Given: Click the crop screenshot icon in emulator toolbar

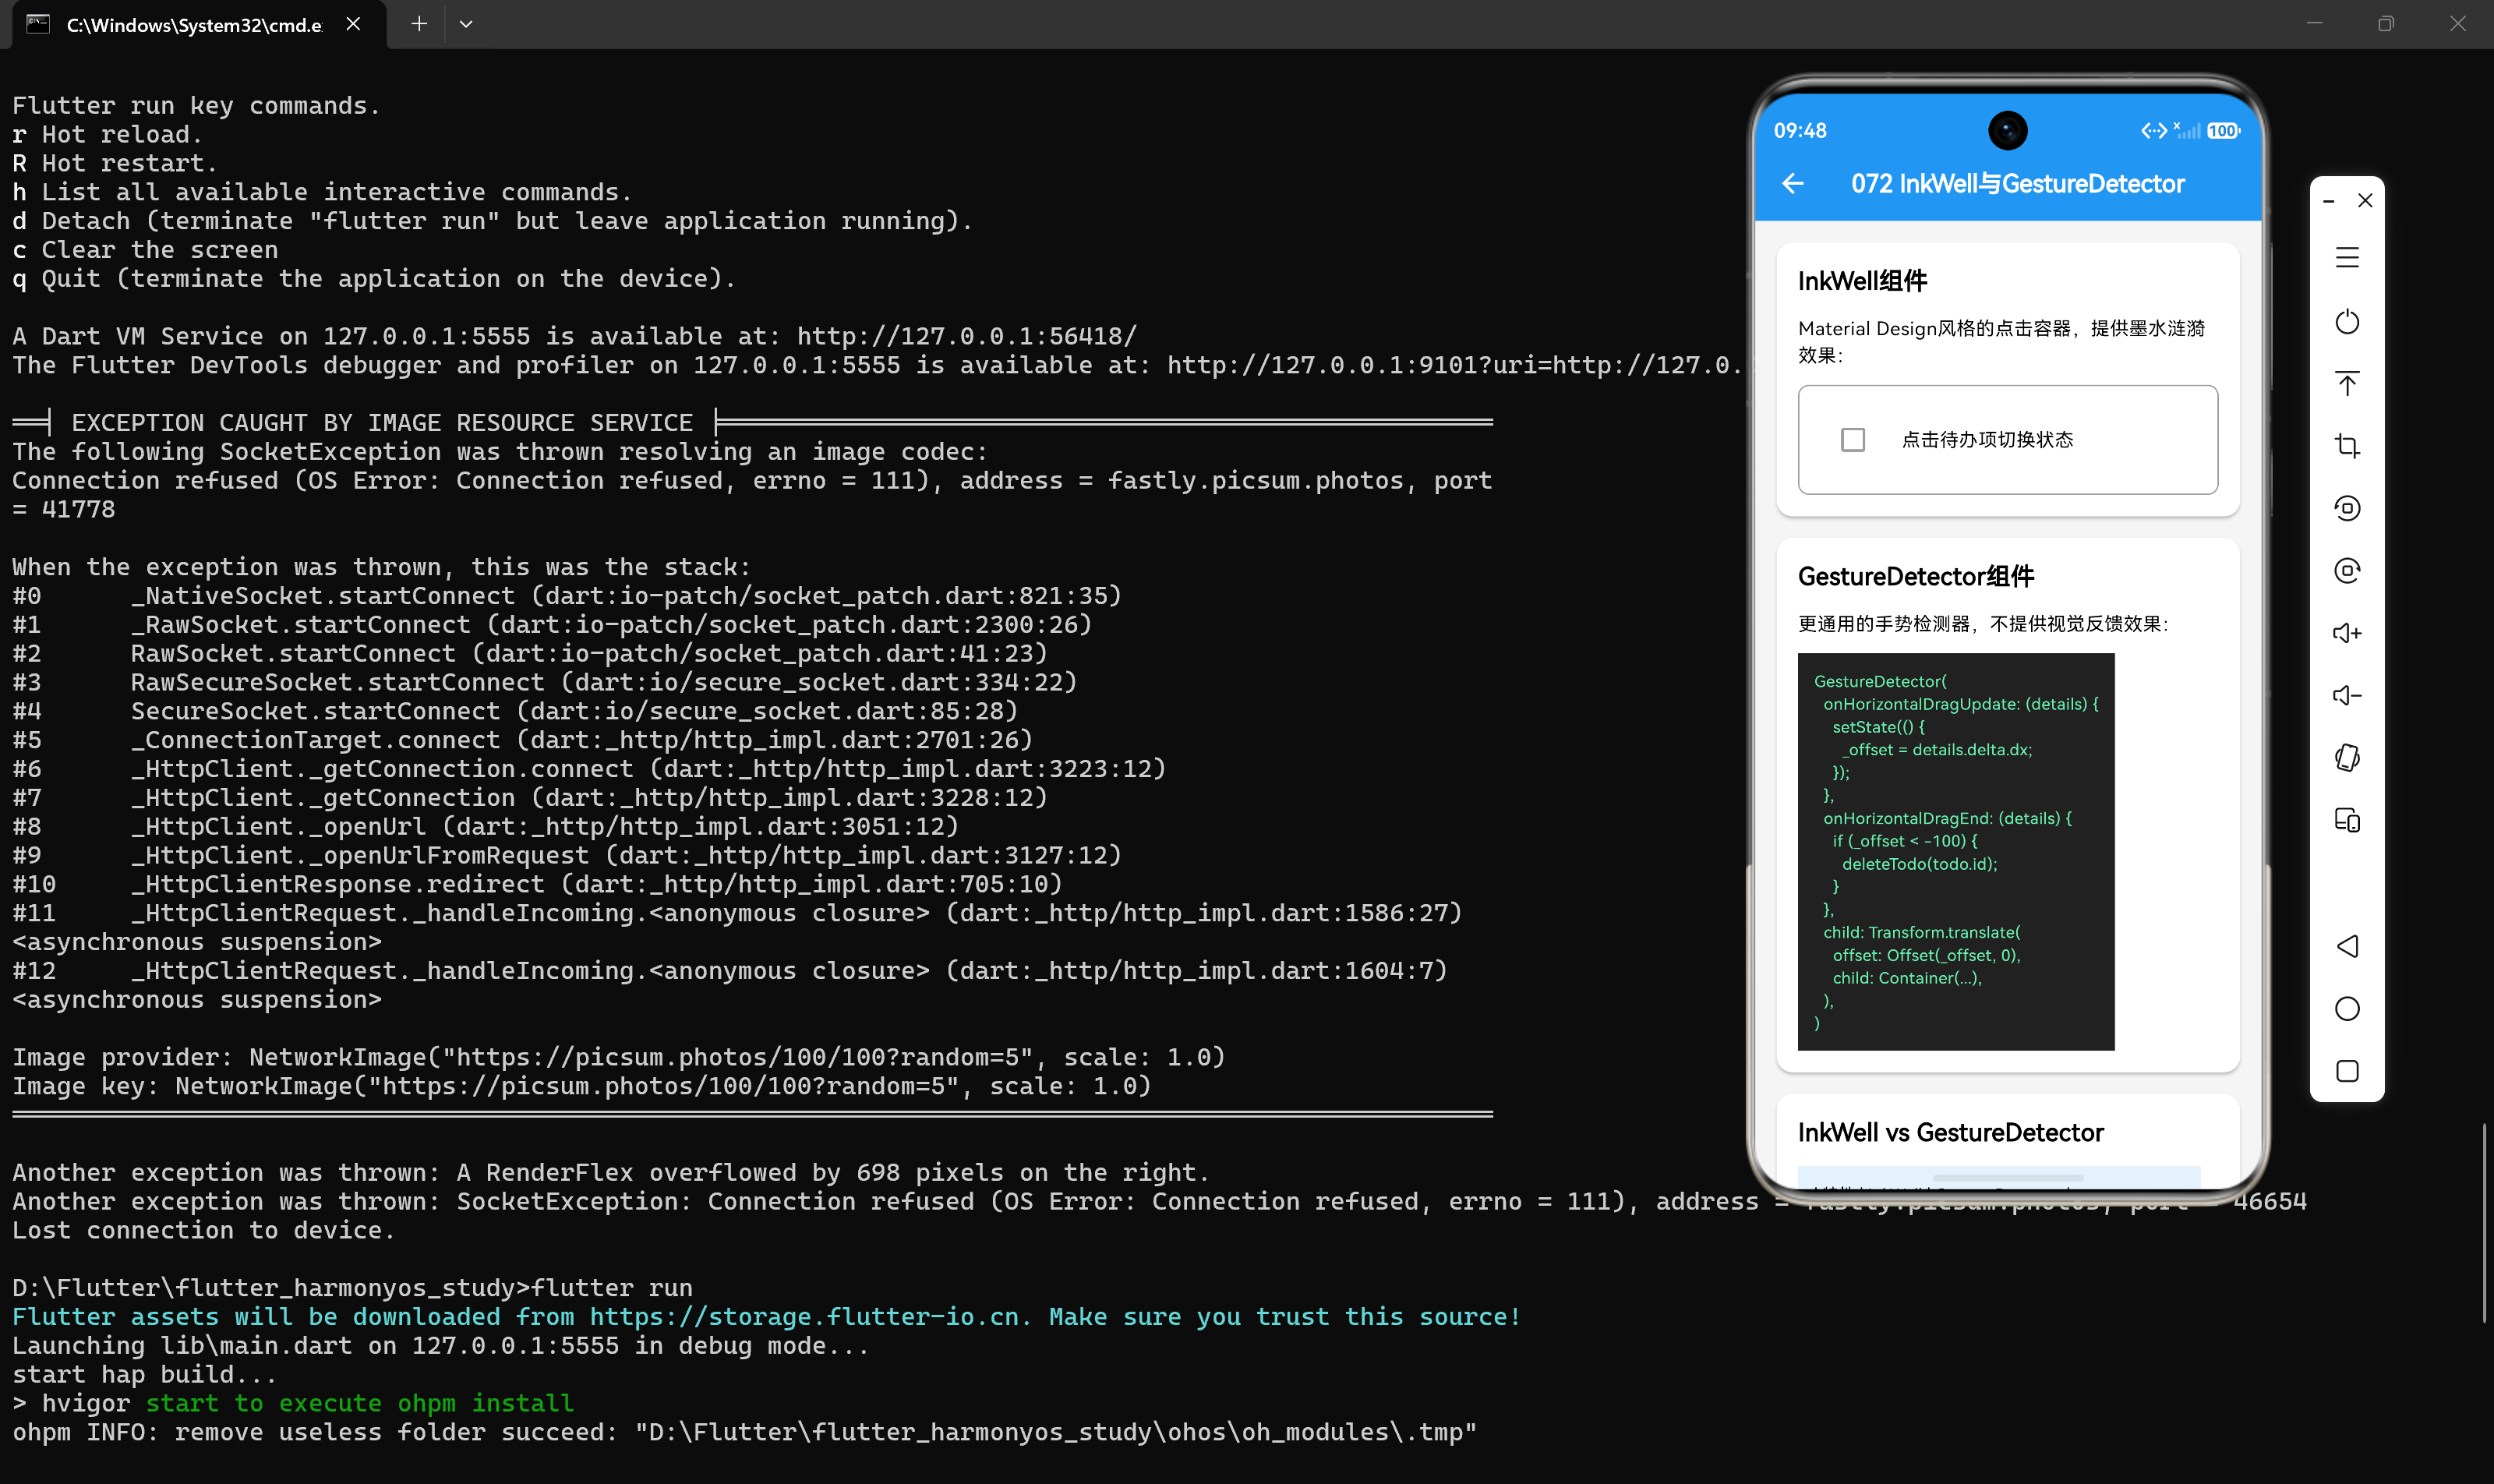Looking at the screenshot, I should [x=2347, y=446].
